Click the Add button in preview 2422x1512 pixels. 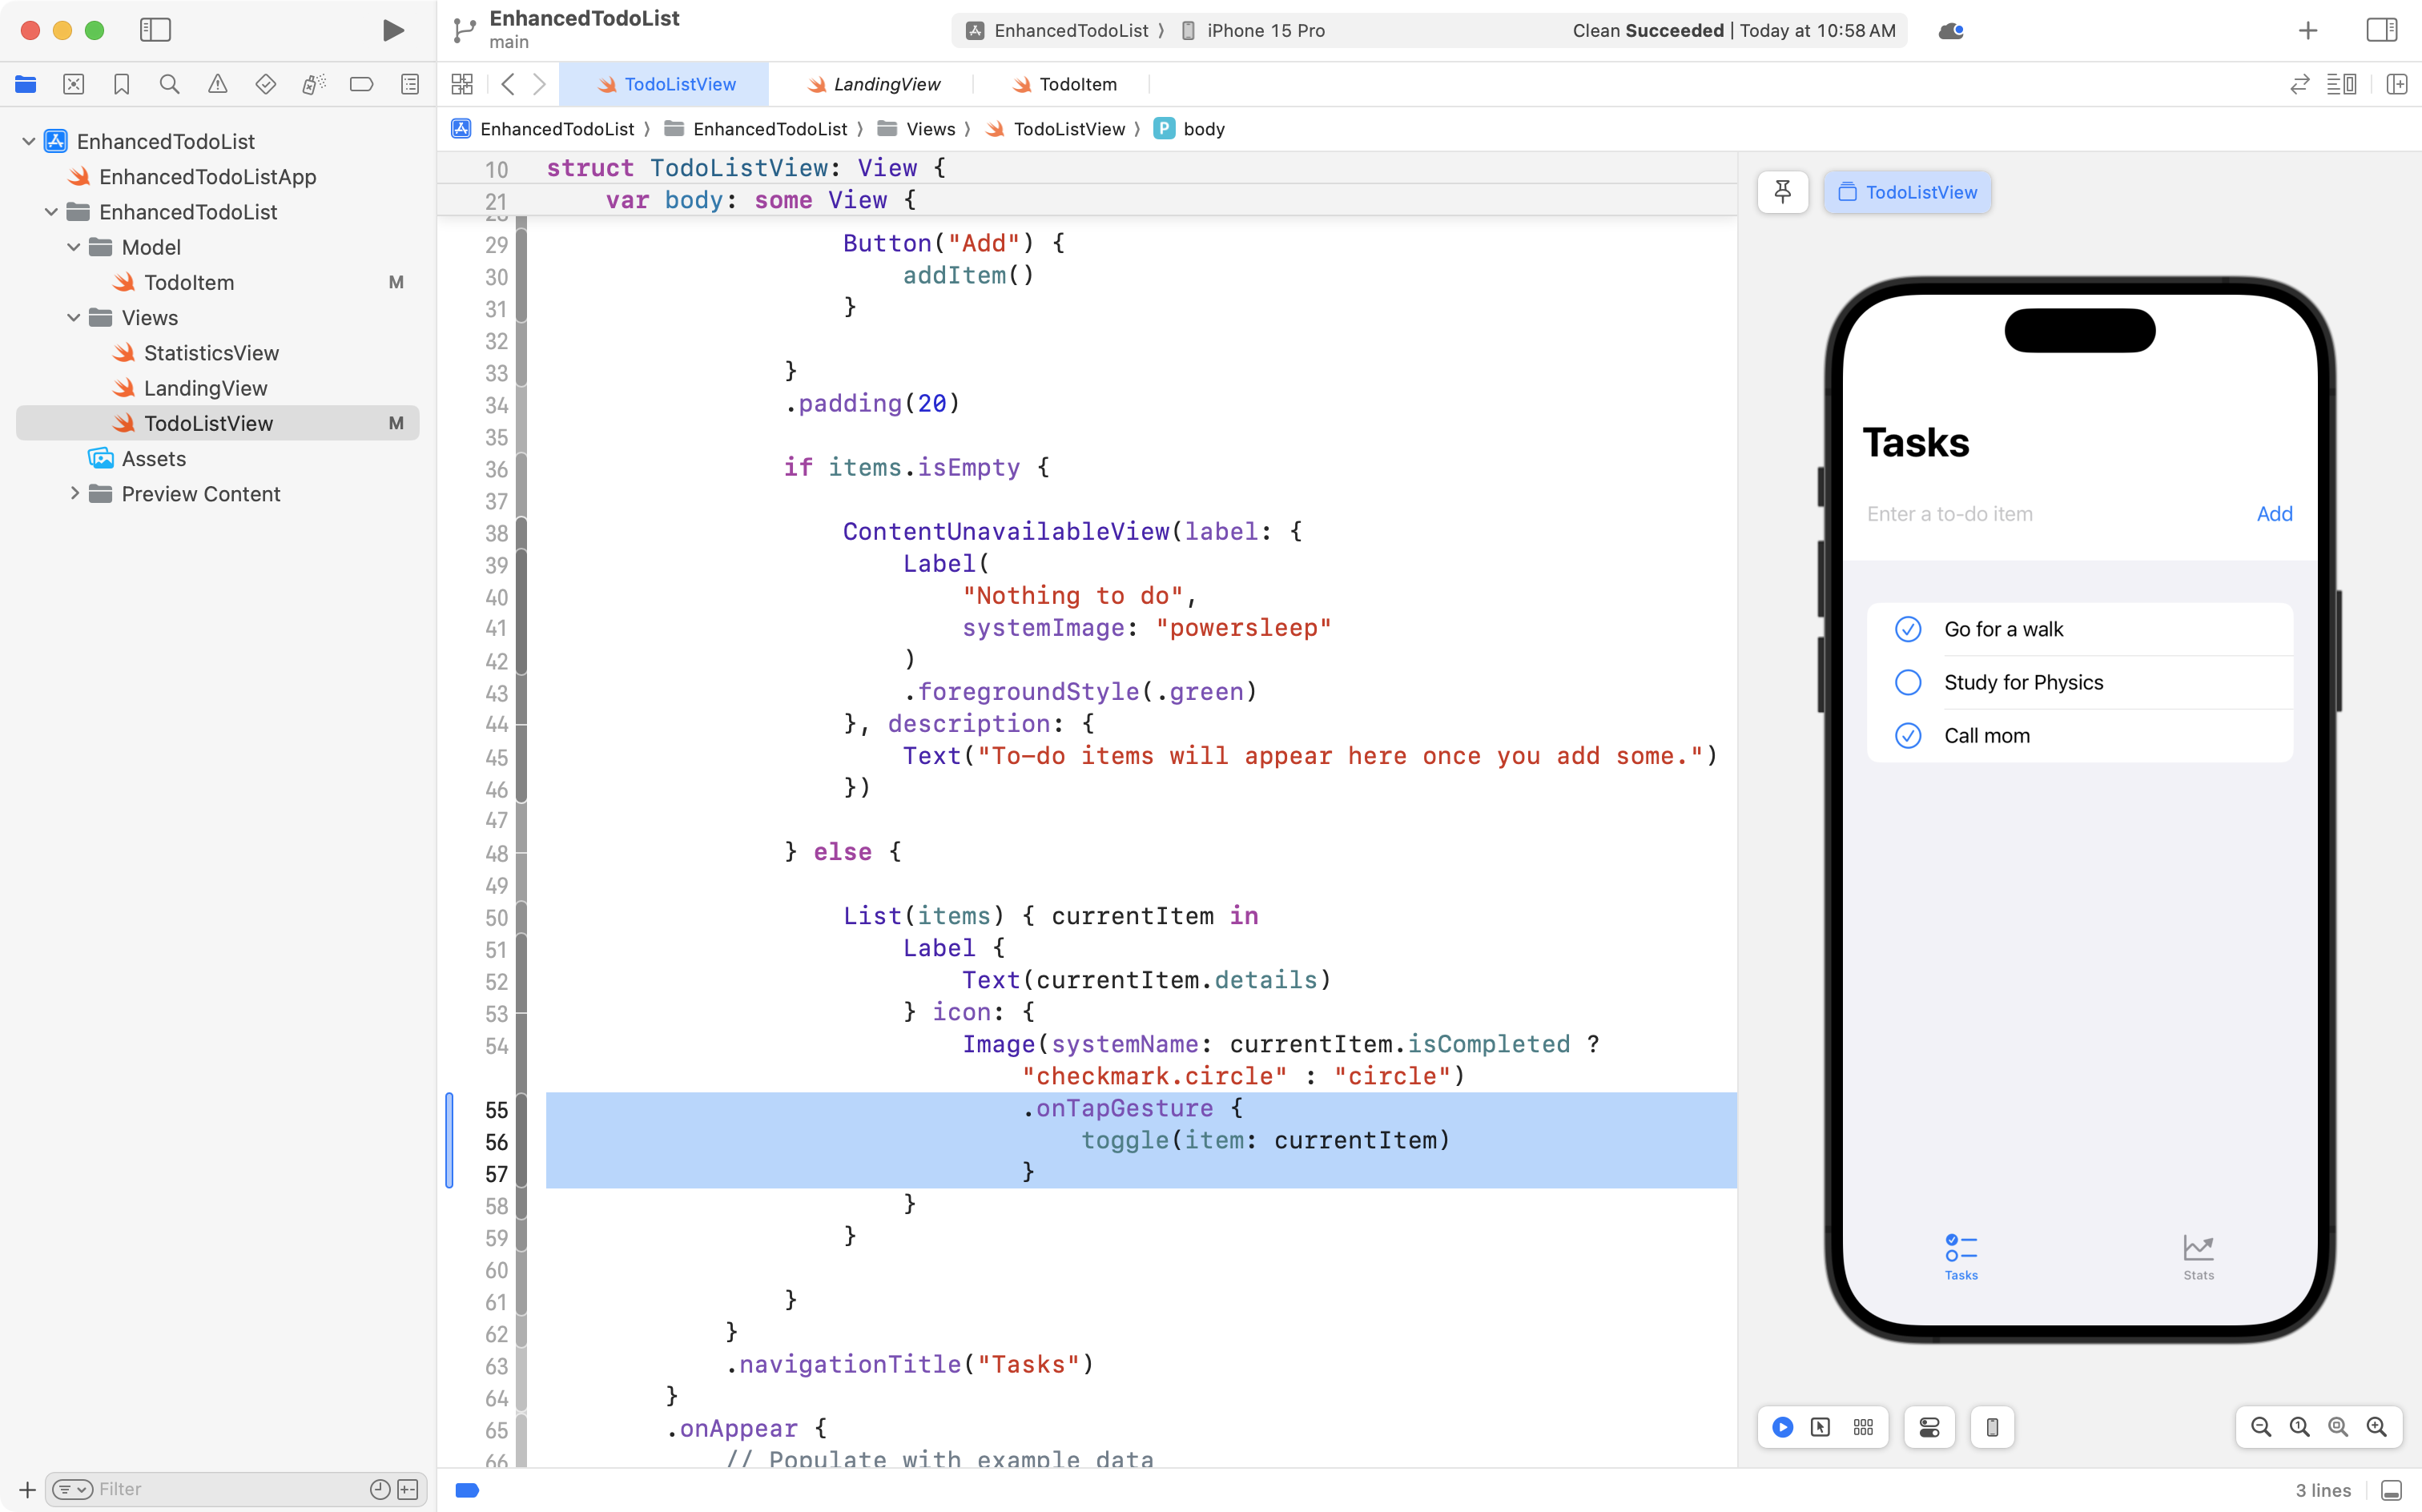point(2274,514)
